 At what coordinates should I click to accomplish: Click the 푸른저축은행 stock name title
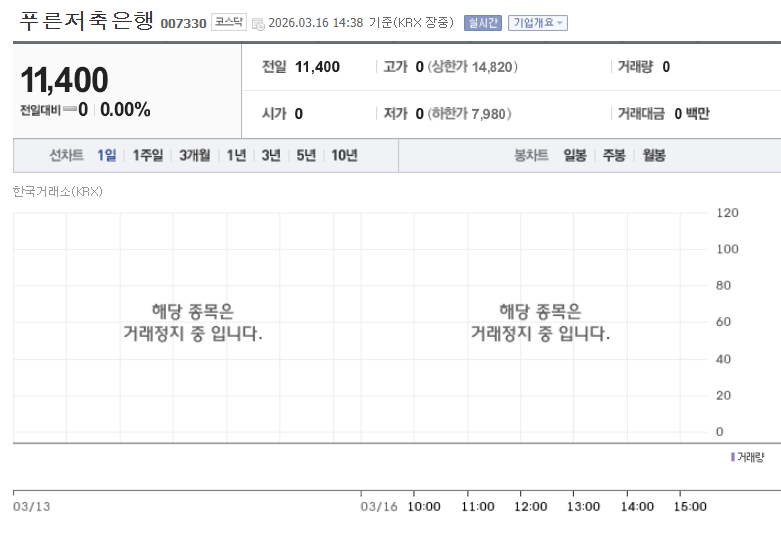coord(87,21)
